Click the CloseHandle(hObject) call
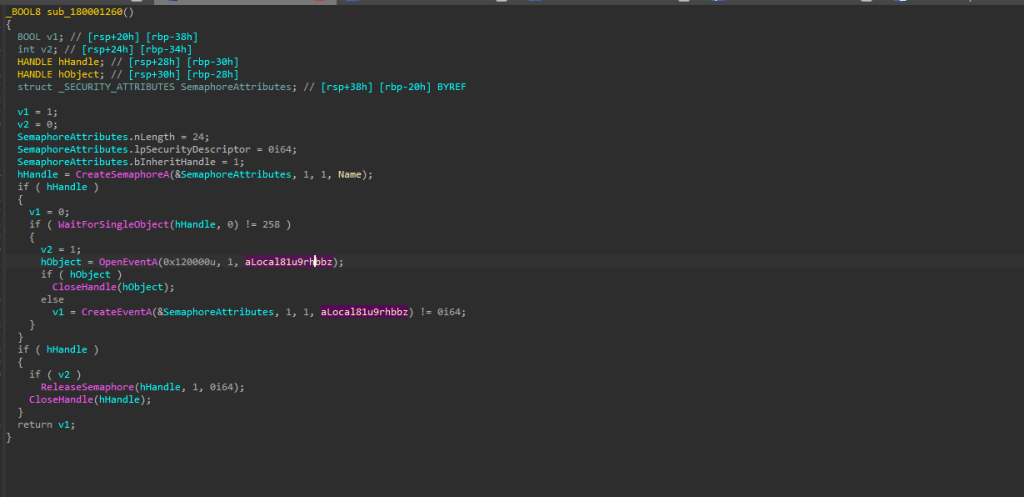 coord(114,287)
